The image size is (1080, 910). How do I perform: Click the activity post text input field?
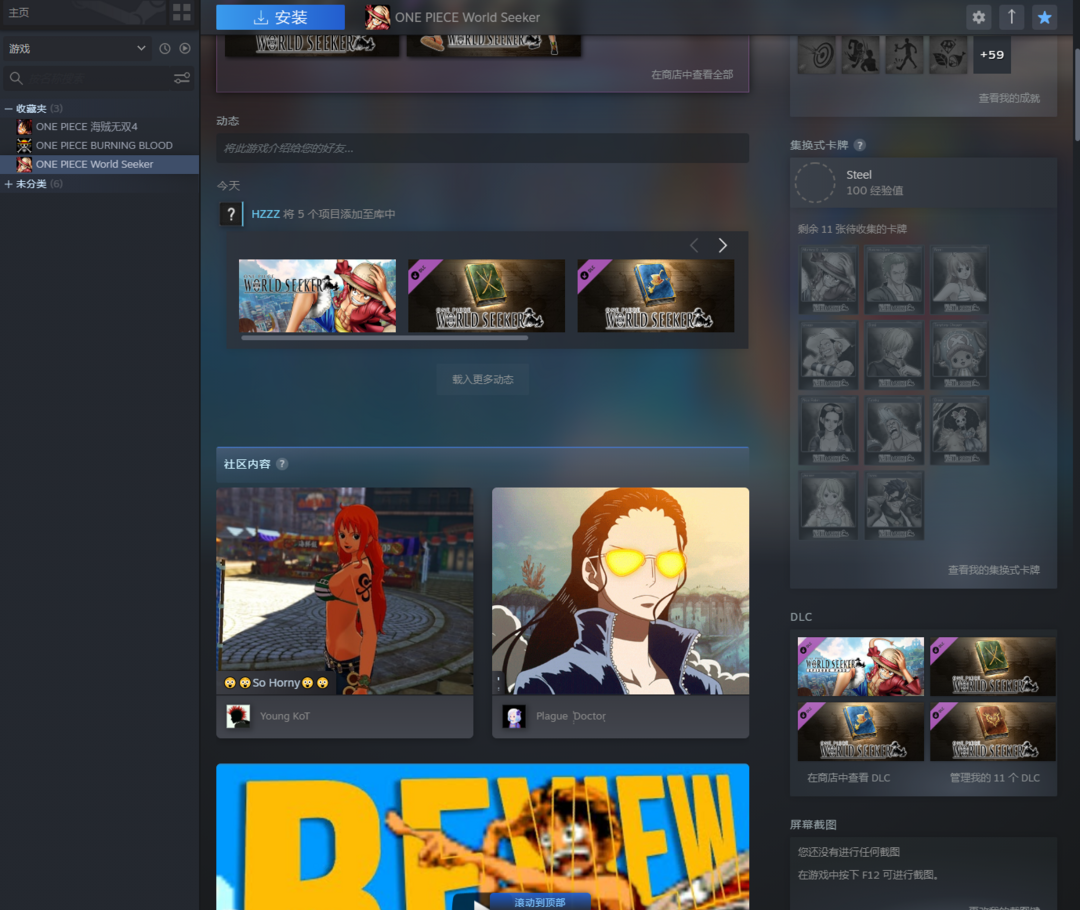482,148
